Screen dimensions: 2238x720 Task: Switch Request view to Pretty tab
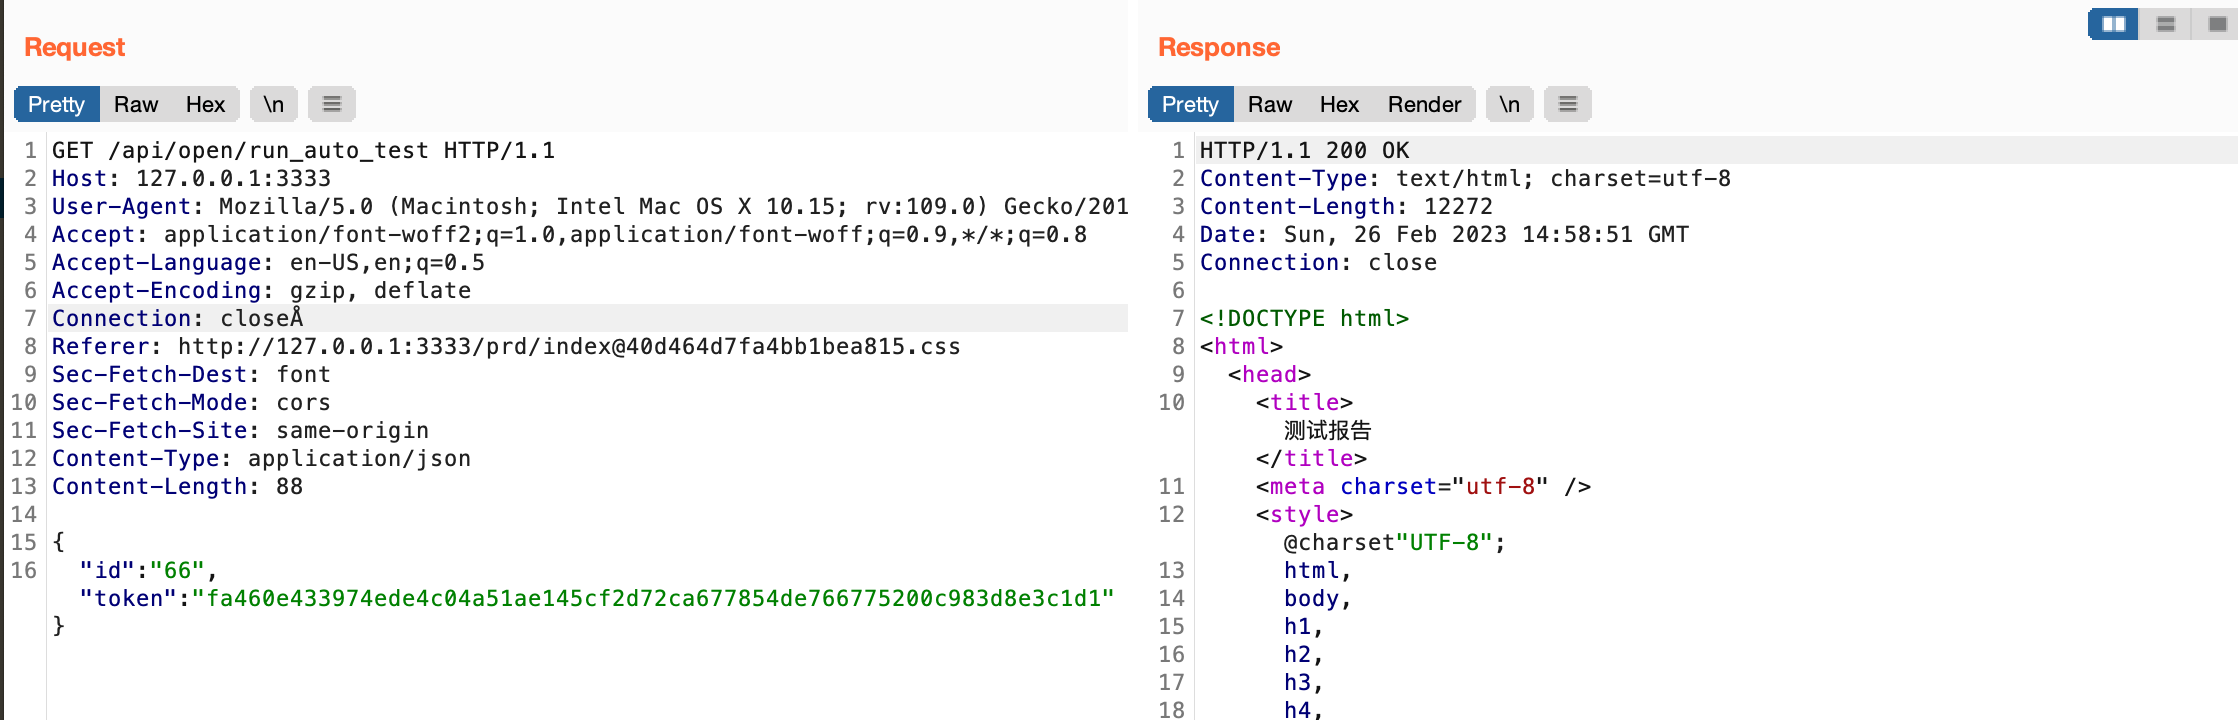(57, 104)
